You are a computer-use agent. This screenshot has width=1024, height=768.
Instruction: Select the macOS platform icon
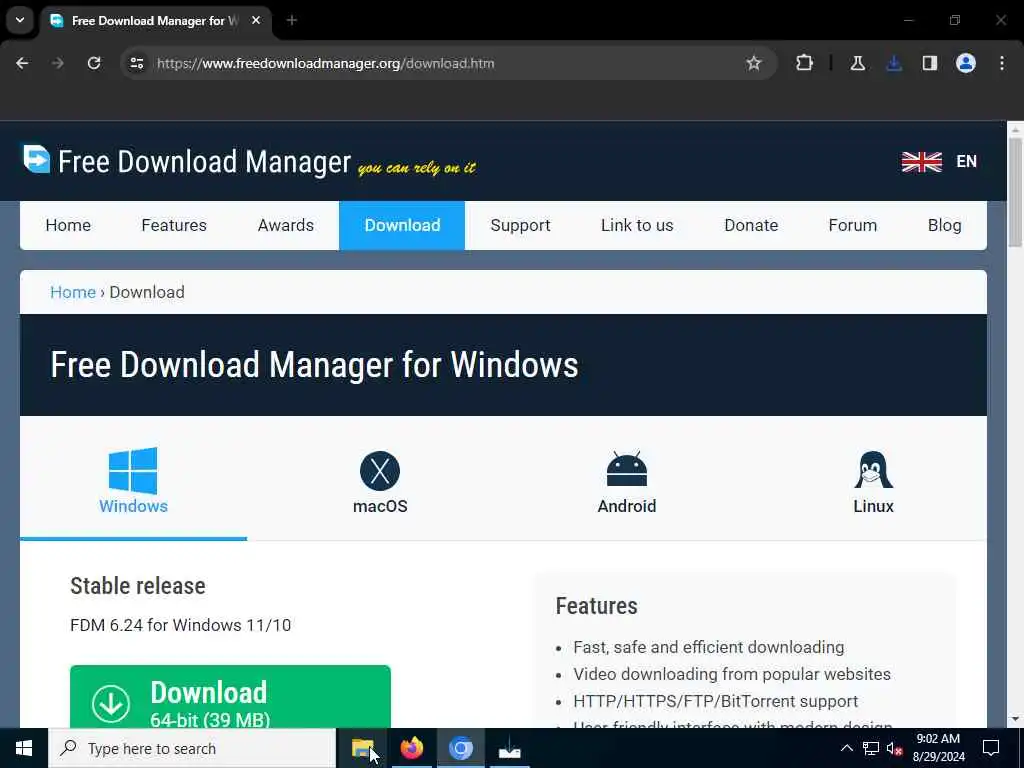tap(380, 471)
